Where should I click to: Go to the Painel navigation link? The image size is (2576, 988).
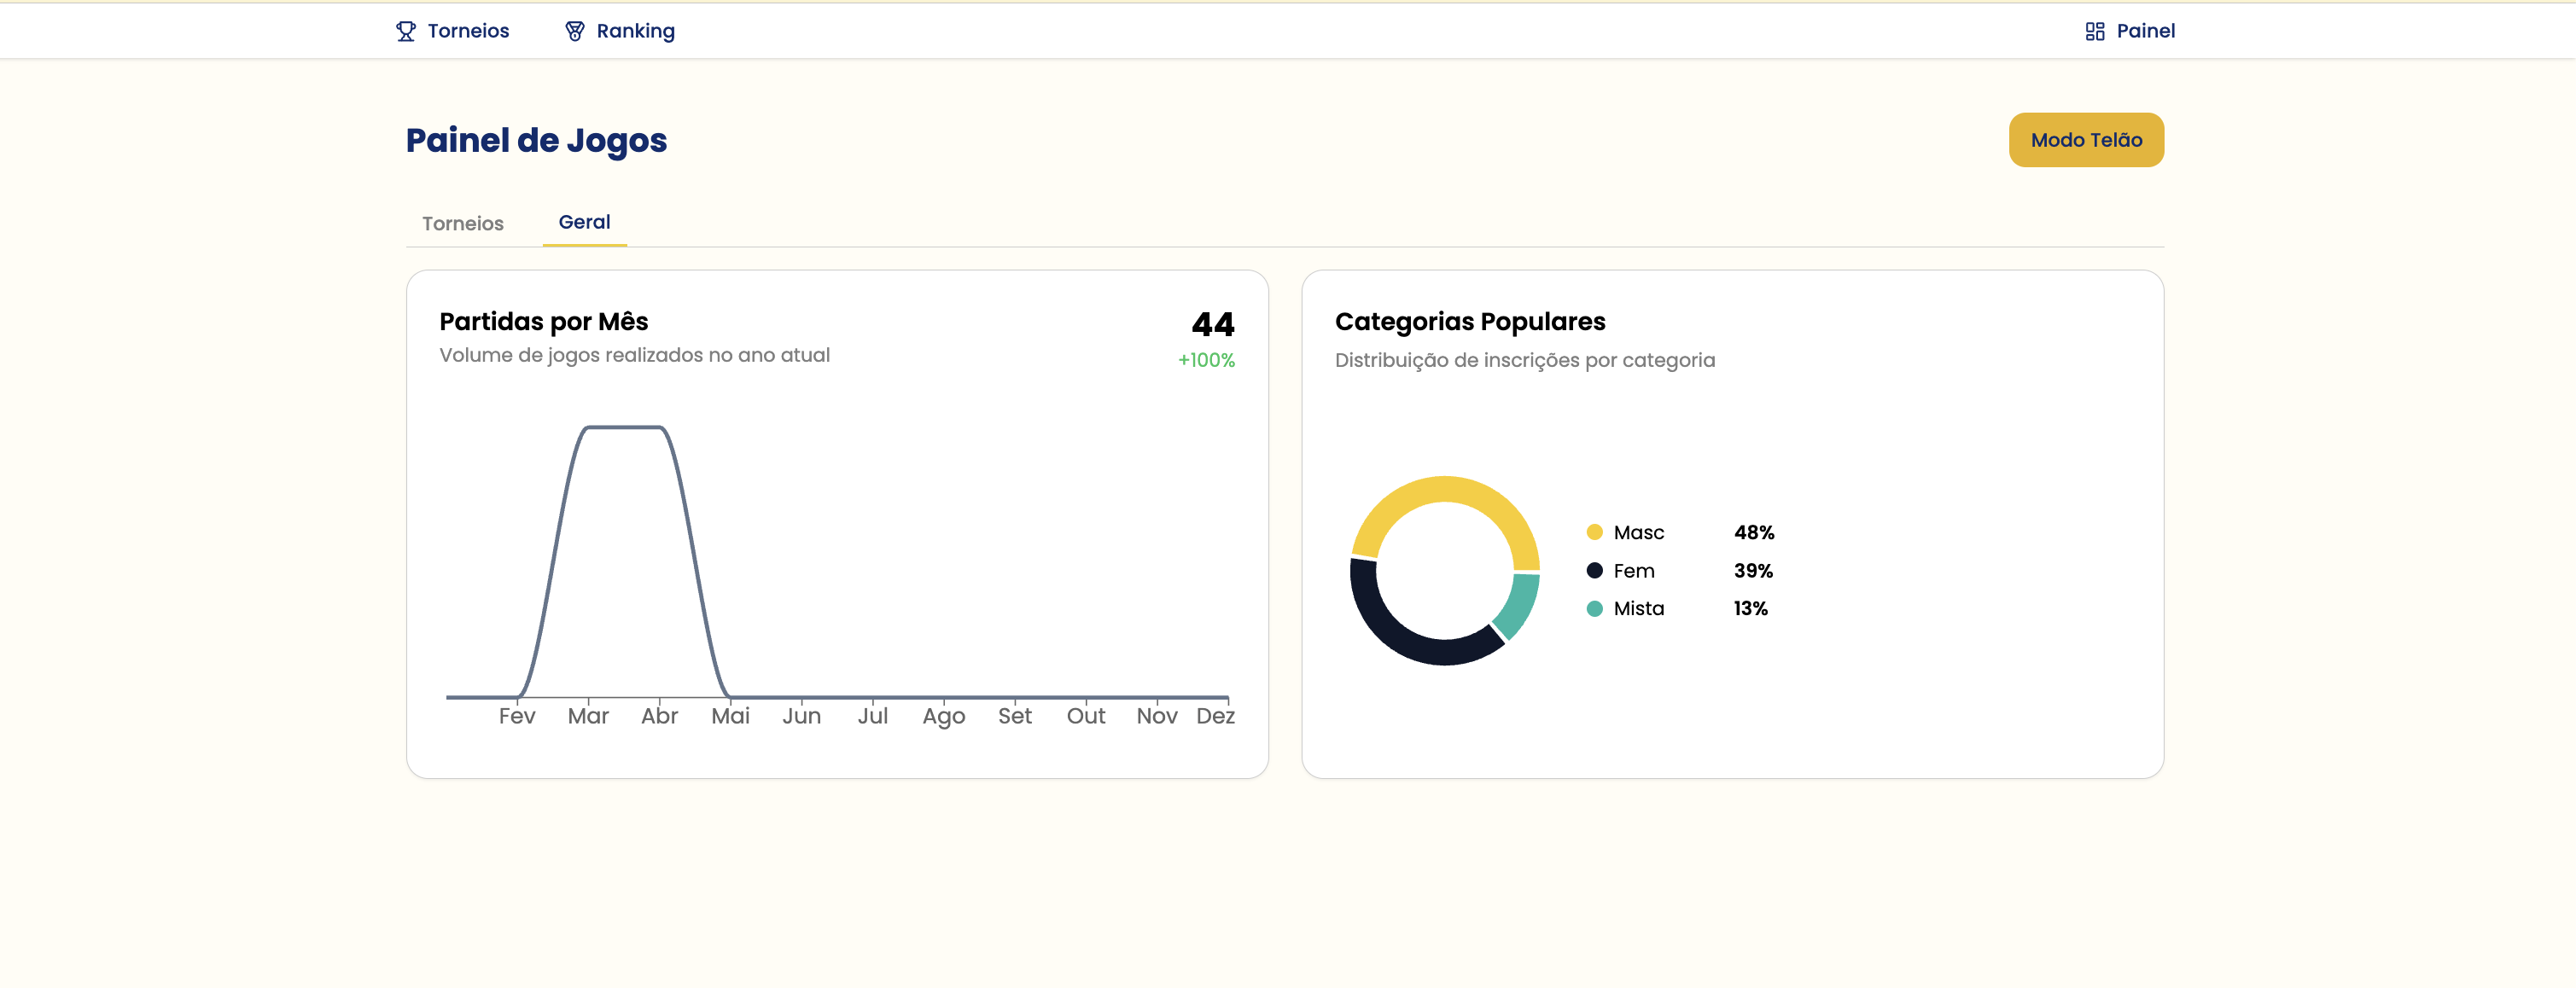click(x=2145, y=31)
